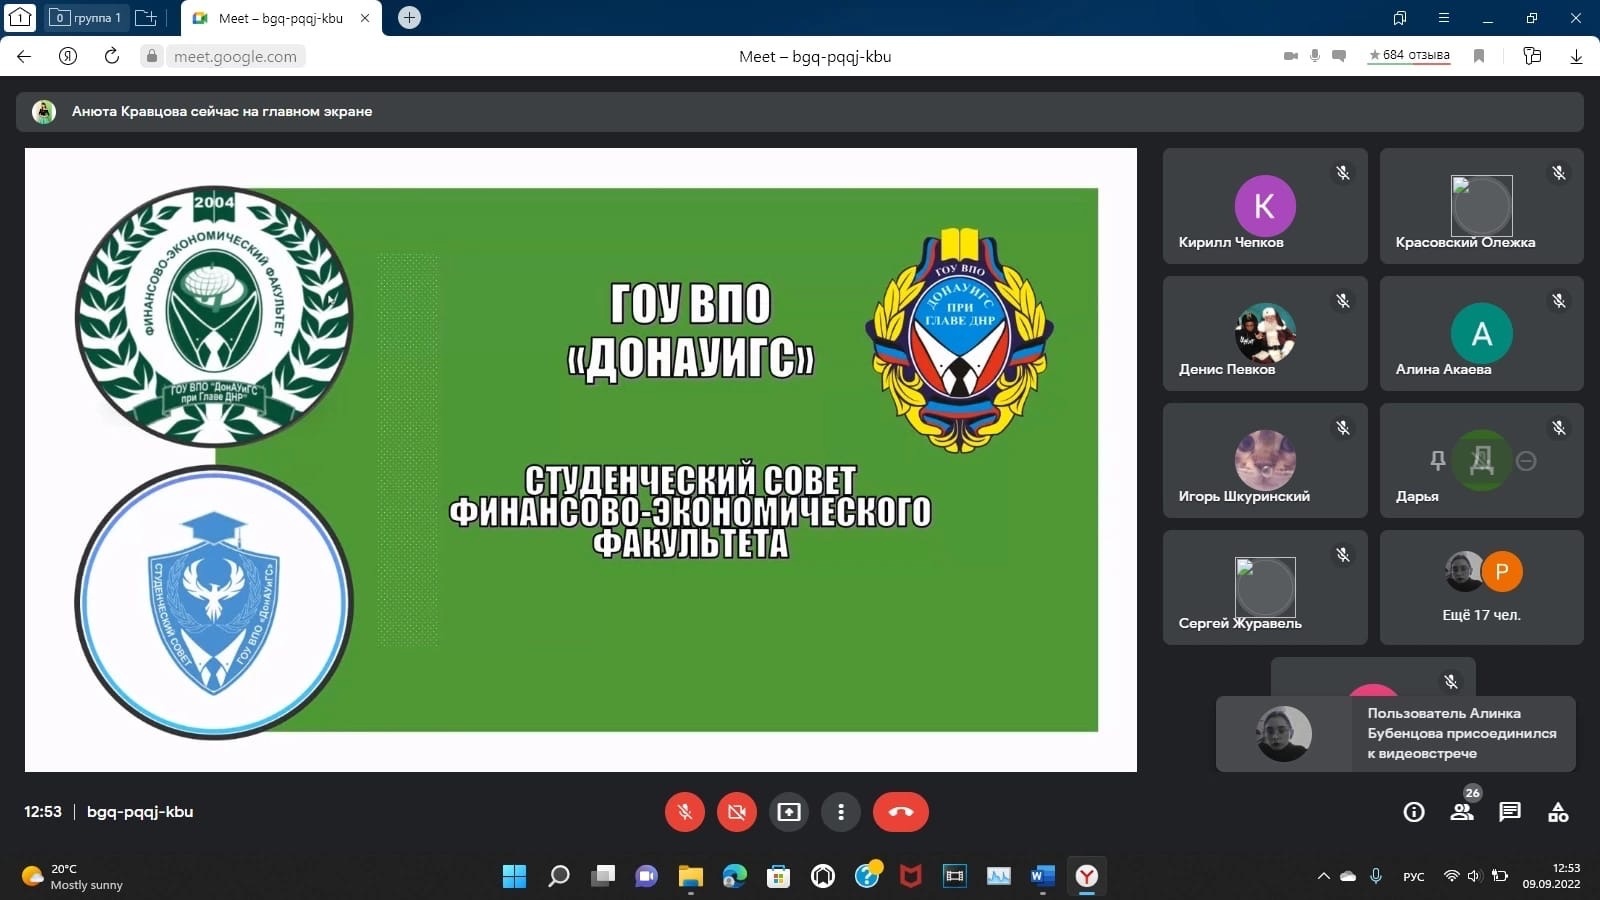Viewport: 1600px width, 900px height.
Task: Show the participants list
Action: pyautogui.click(x=1462, y=812)
